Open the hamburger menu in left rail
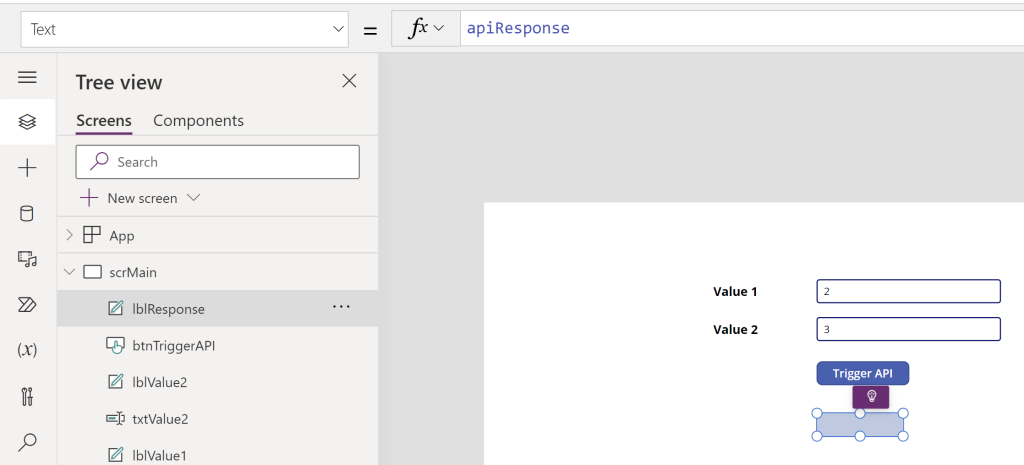Screen dimensions: 1024x465 [x=27, y=77]
